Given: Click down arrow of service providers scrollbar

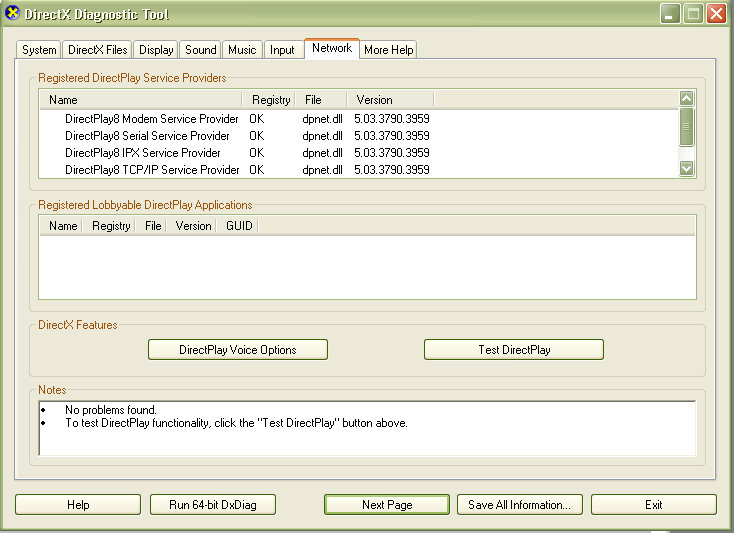Looking at the screenshot, I should point(686,168).
